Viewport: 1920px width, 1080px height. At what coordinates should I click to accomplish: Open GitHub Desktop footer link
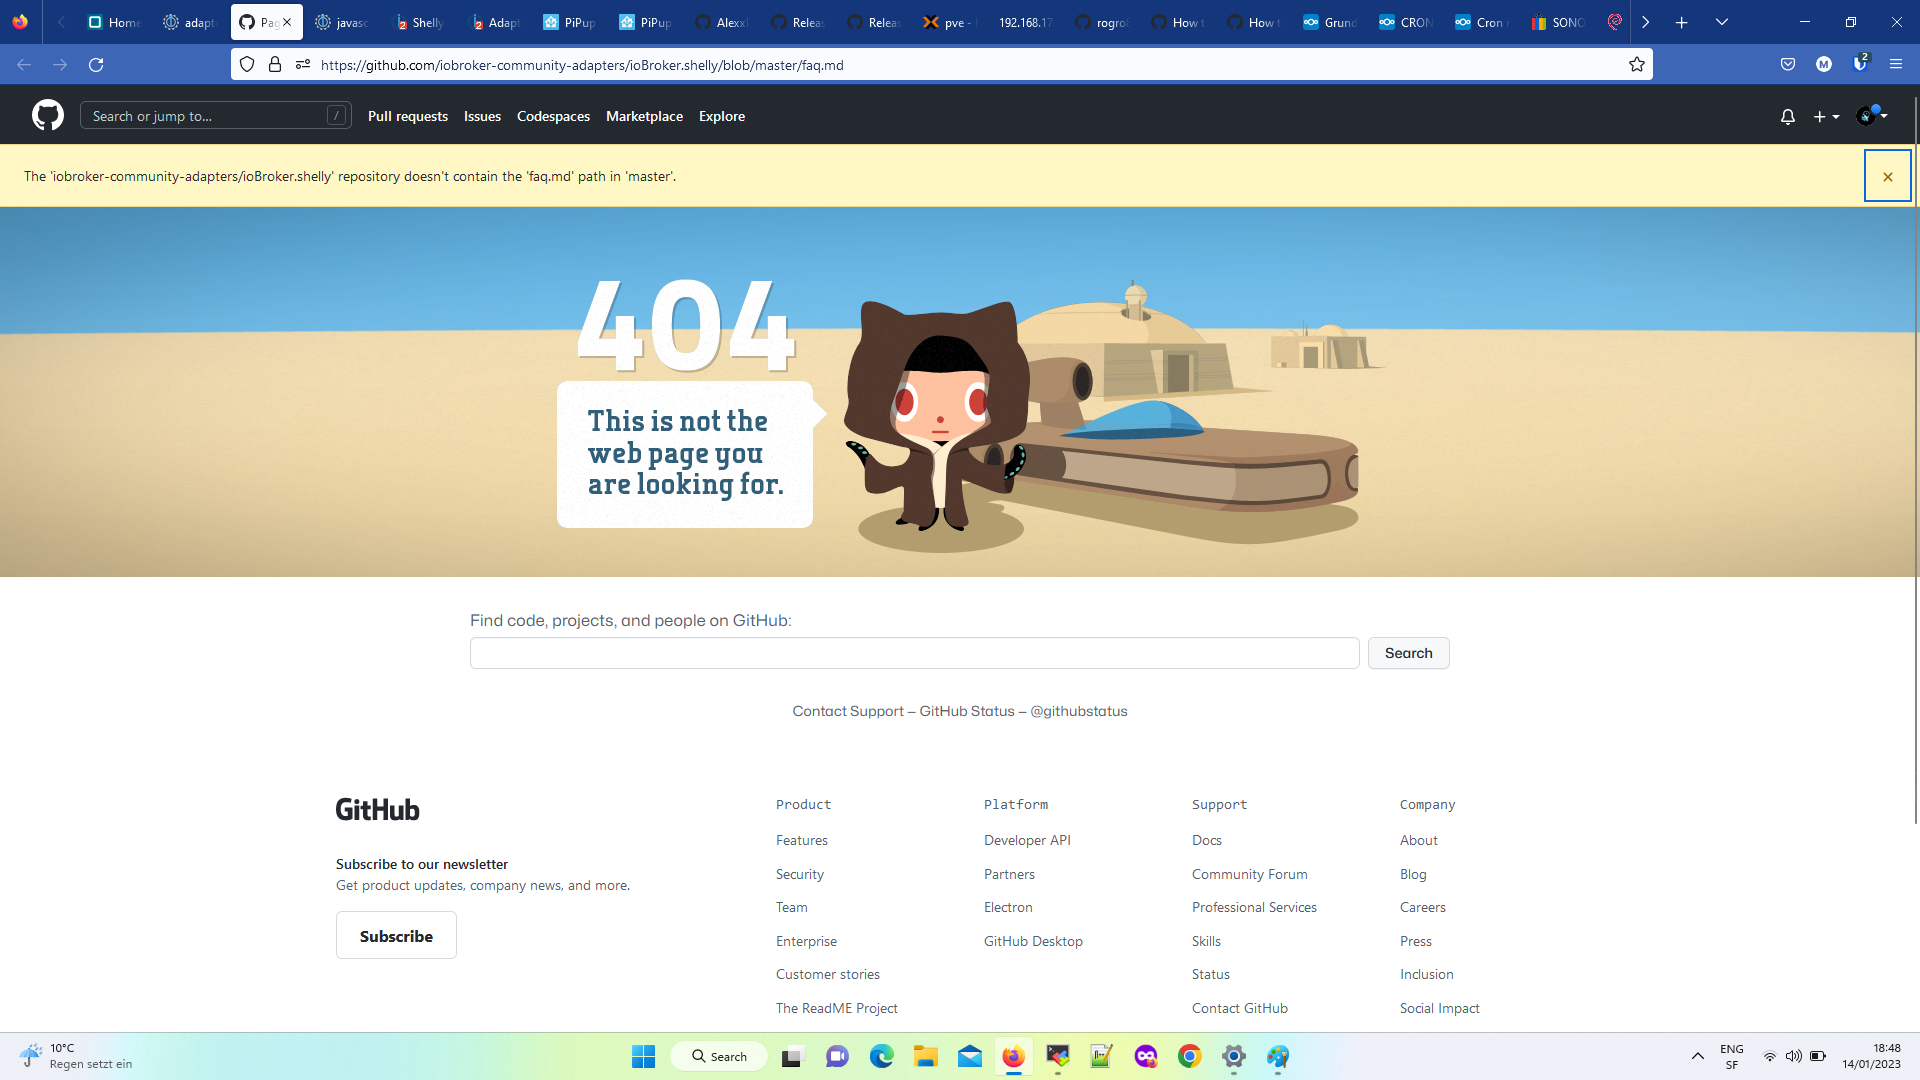pyautogui.click(x=1033, y=942)
